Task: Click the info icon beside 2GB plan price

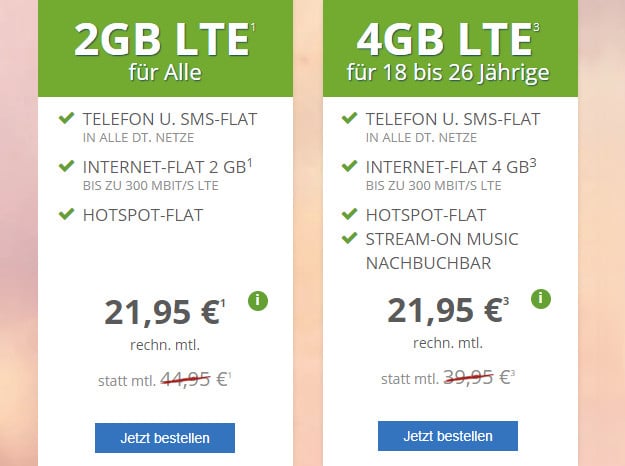Action: click(258, 301)
